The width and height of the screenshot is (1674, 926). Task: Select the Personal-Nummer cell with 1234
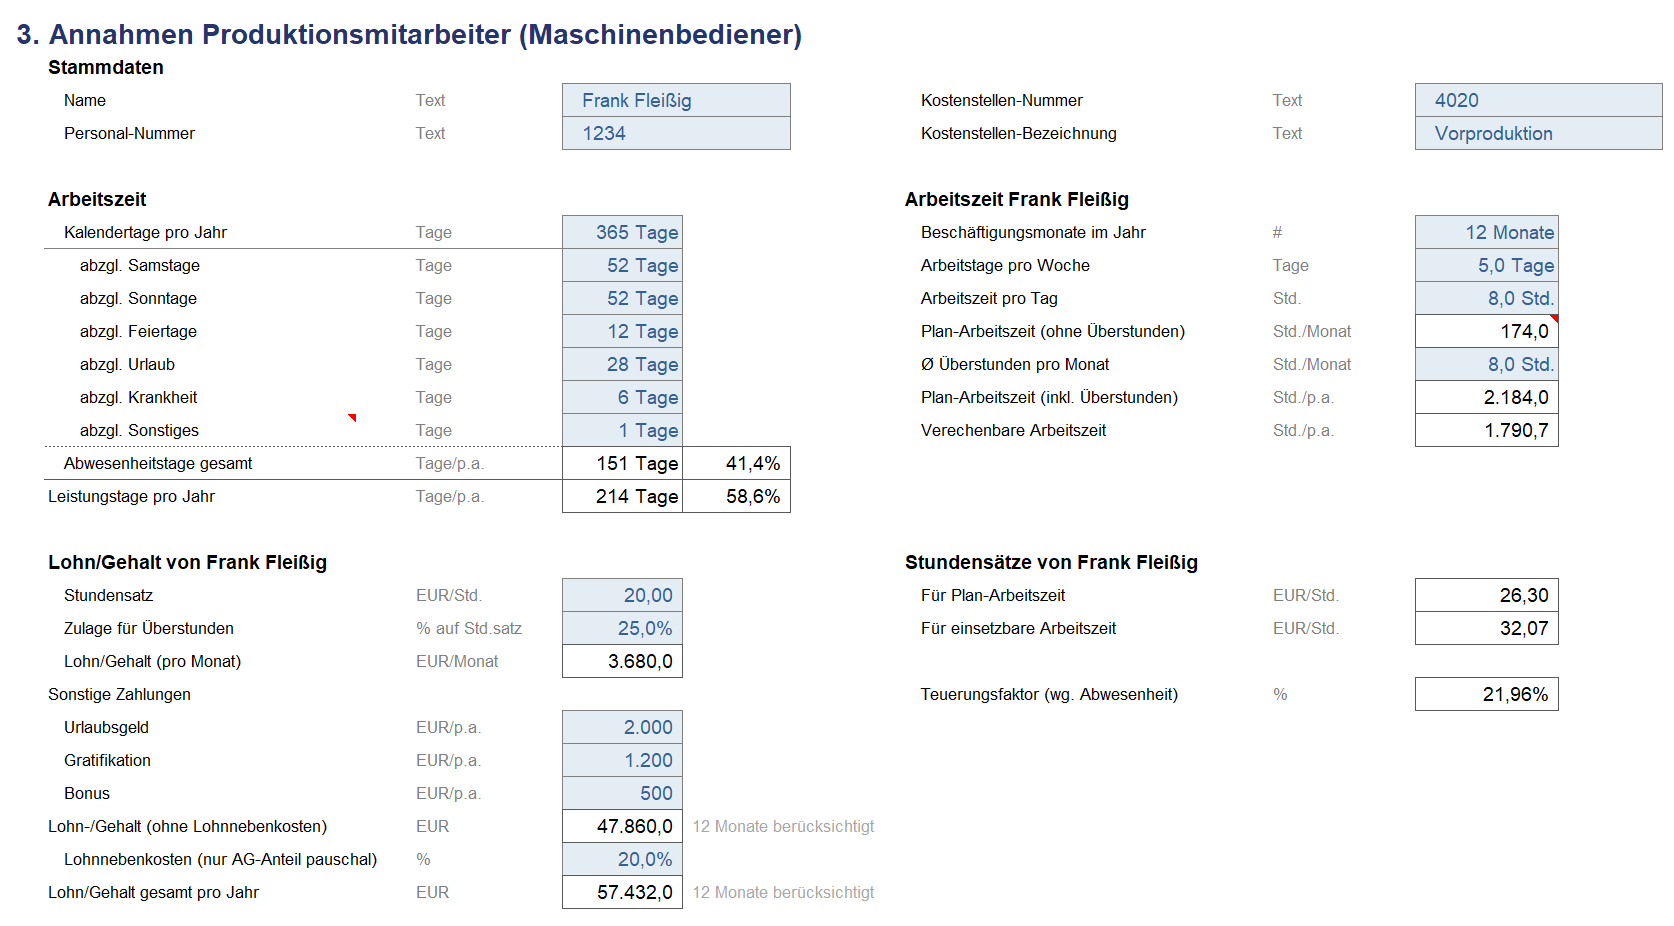point(676,133)
